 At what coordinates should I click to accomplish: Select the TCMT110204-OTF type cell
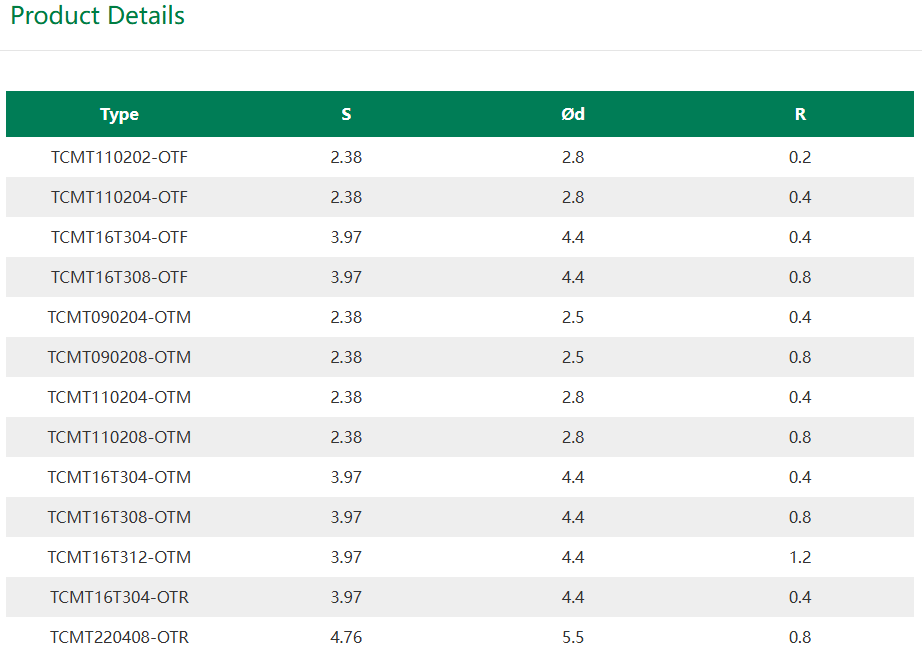point(119,197)
